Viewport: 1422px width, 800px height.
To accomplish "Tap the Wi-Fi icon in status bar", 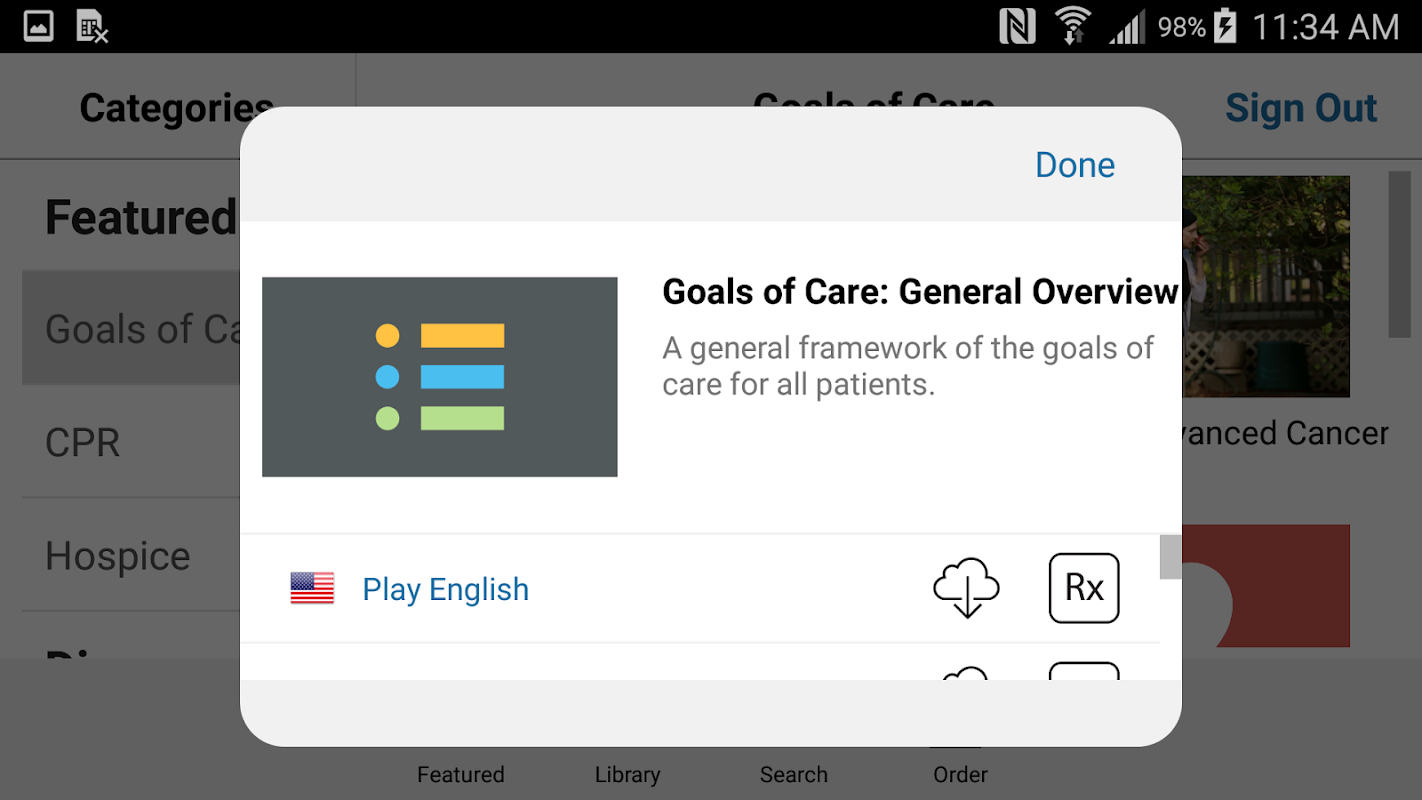I will click(x=1072, y=26).
